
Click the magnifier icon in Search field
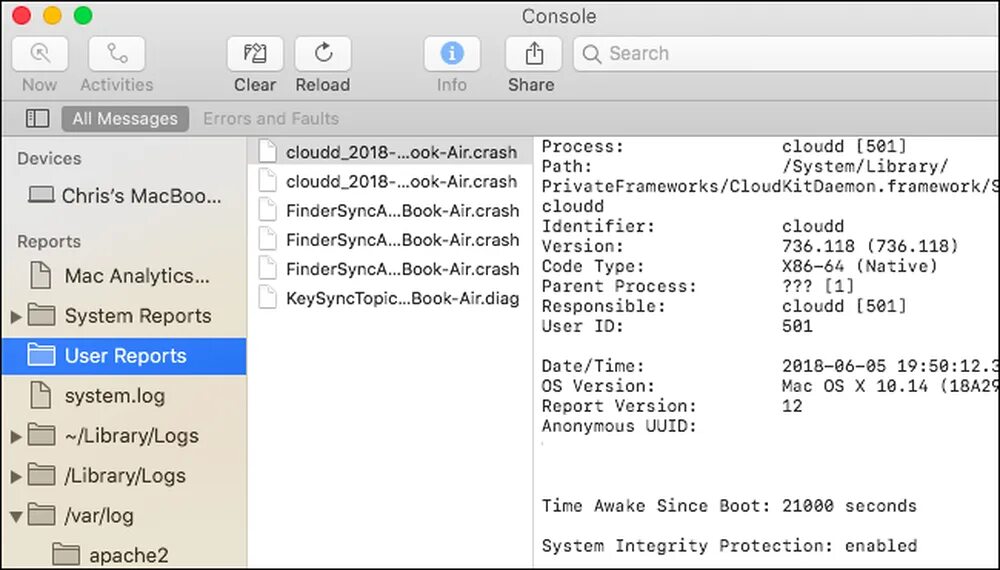[x=591, y=54]
